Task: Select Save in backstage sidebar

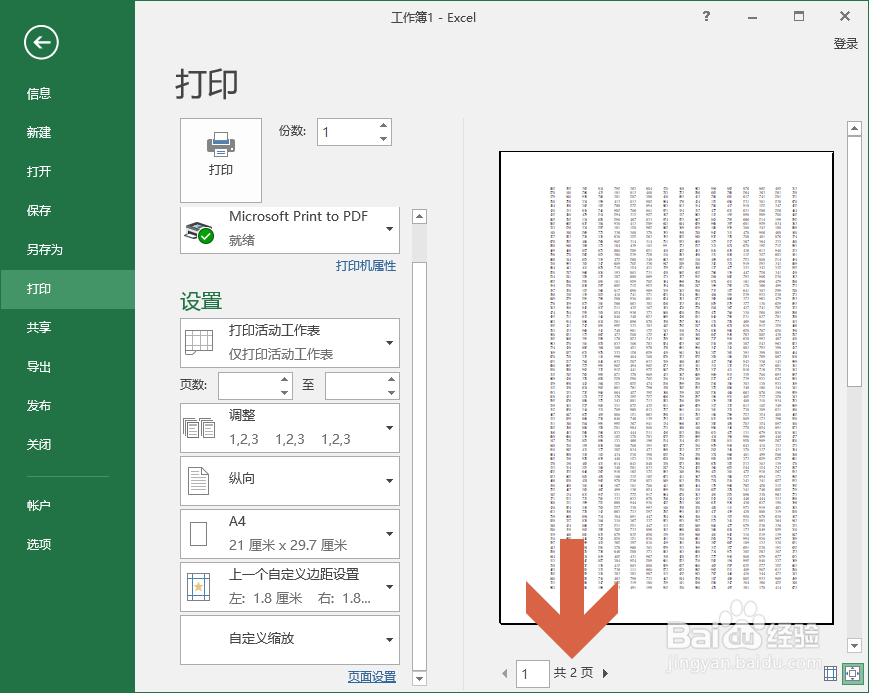Action: pos(68,211)
